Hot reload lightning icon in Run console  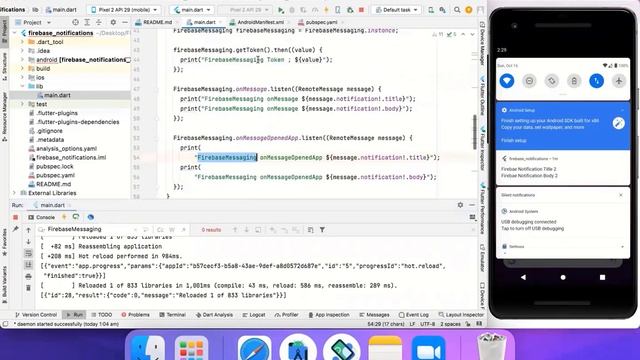[64, 217]
